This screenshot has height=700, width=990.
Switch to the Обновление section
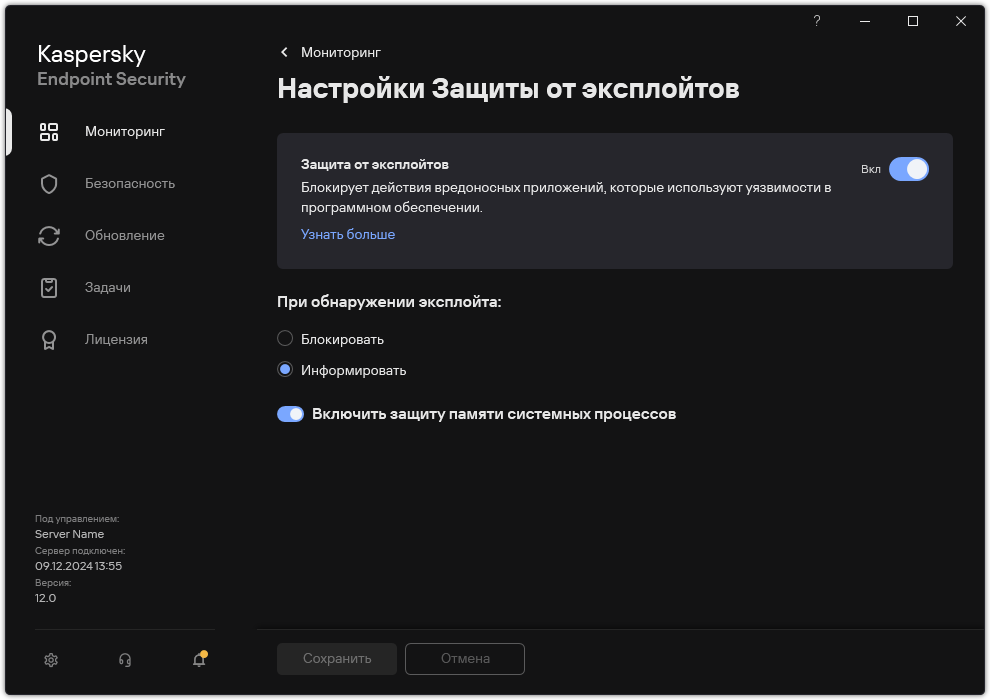pos(125,236)
